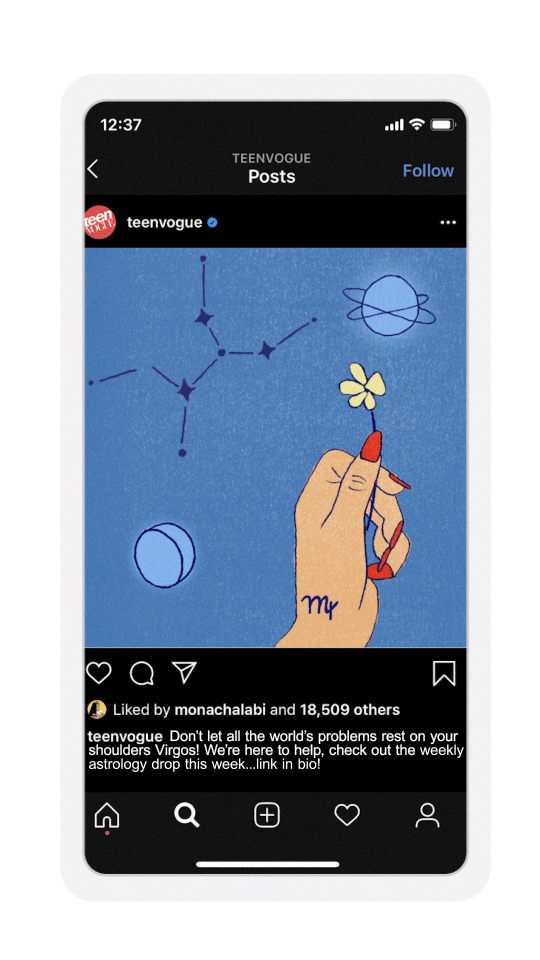Tap teenvogue username in the caption

pos(126,736)
